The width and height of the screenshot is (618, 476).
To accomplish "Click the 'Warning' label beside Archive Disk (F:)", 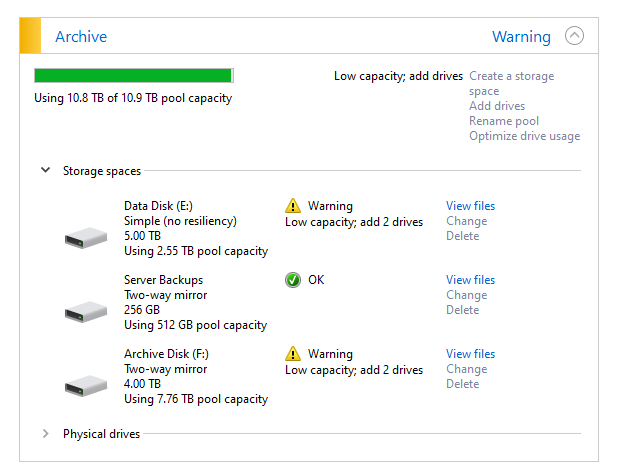I will 330,354.
